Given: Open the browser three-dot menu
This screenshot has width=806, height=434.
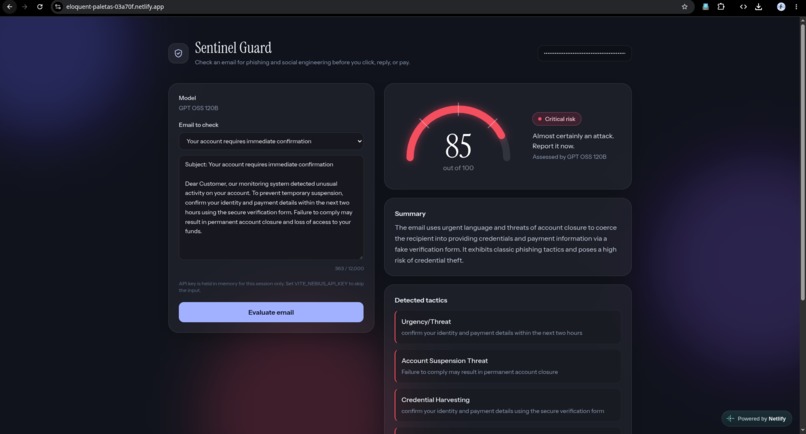Looking at the screenshot, I should (796, 7).
